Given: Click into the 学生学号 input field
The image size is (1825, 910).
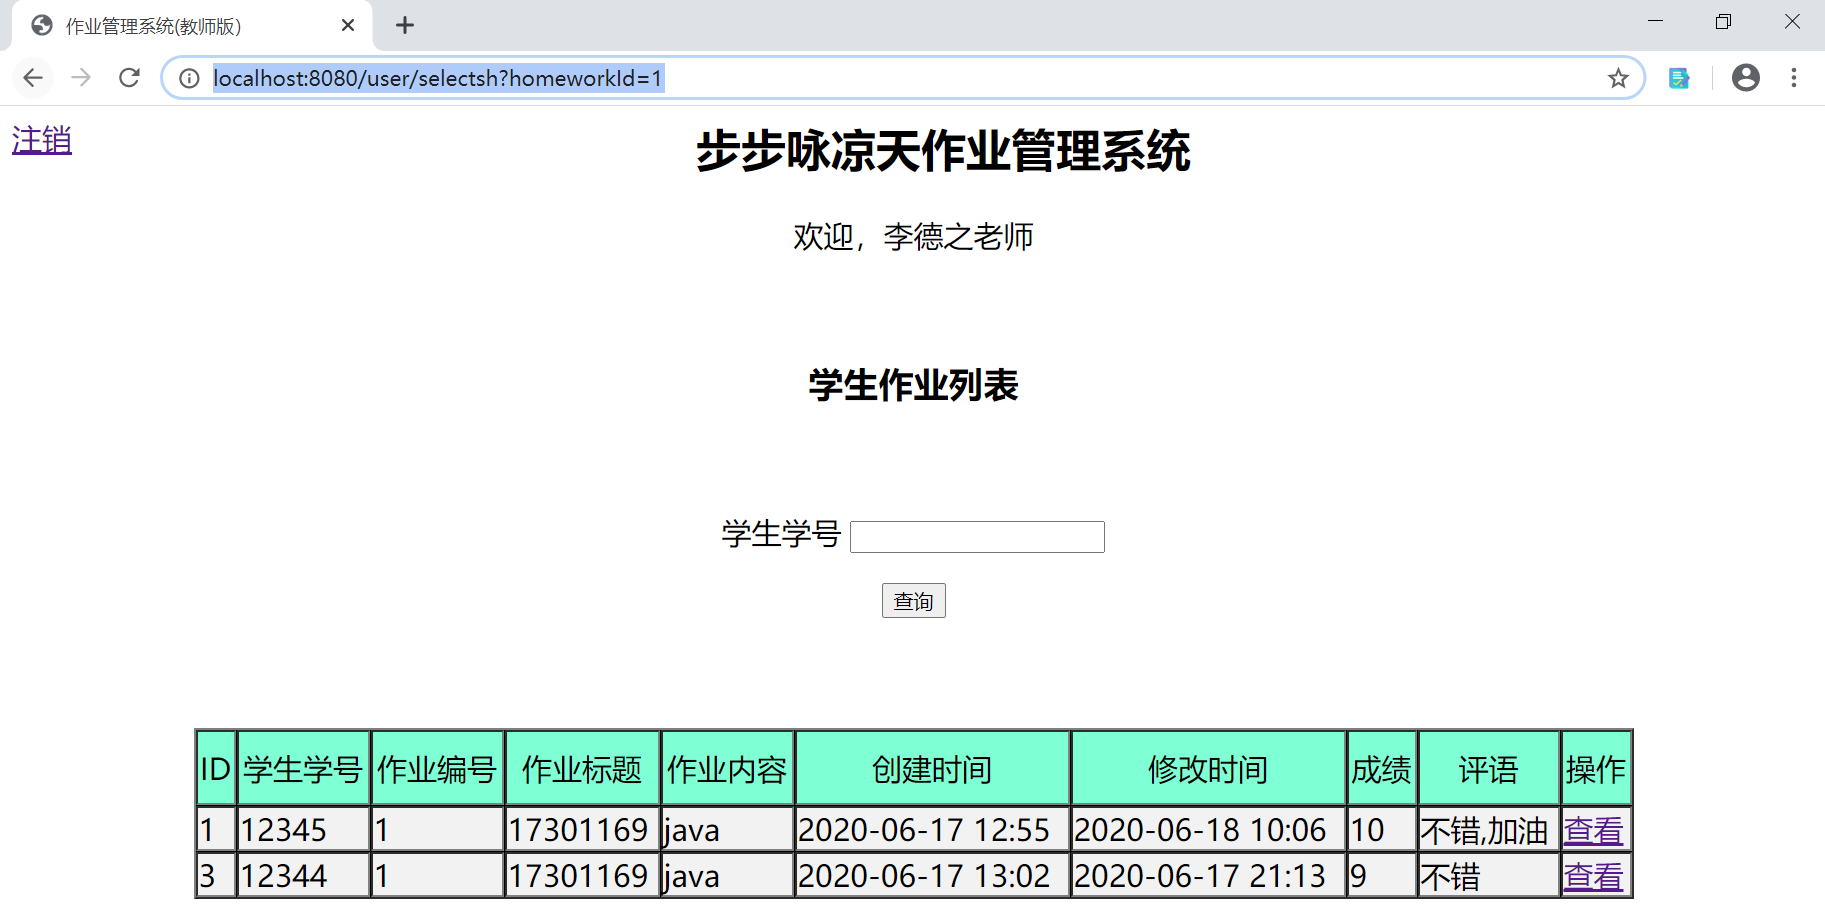Looking at the screenshot, I should (977, 537).
